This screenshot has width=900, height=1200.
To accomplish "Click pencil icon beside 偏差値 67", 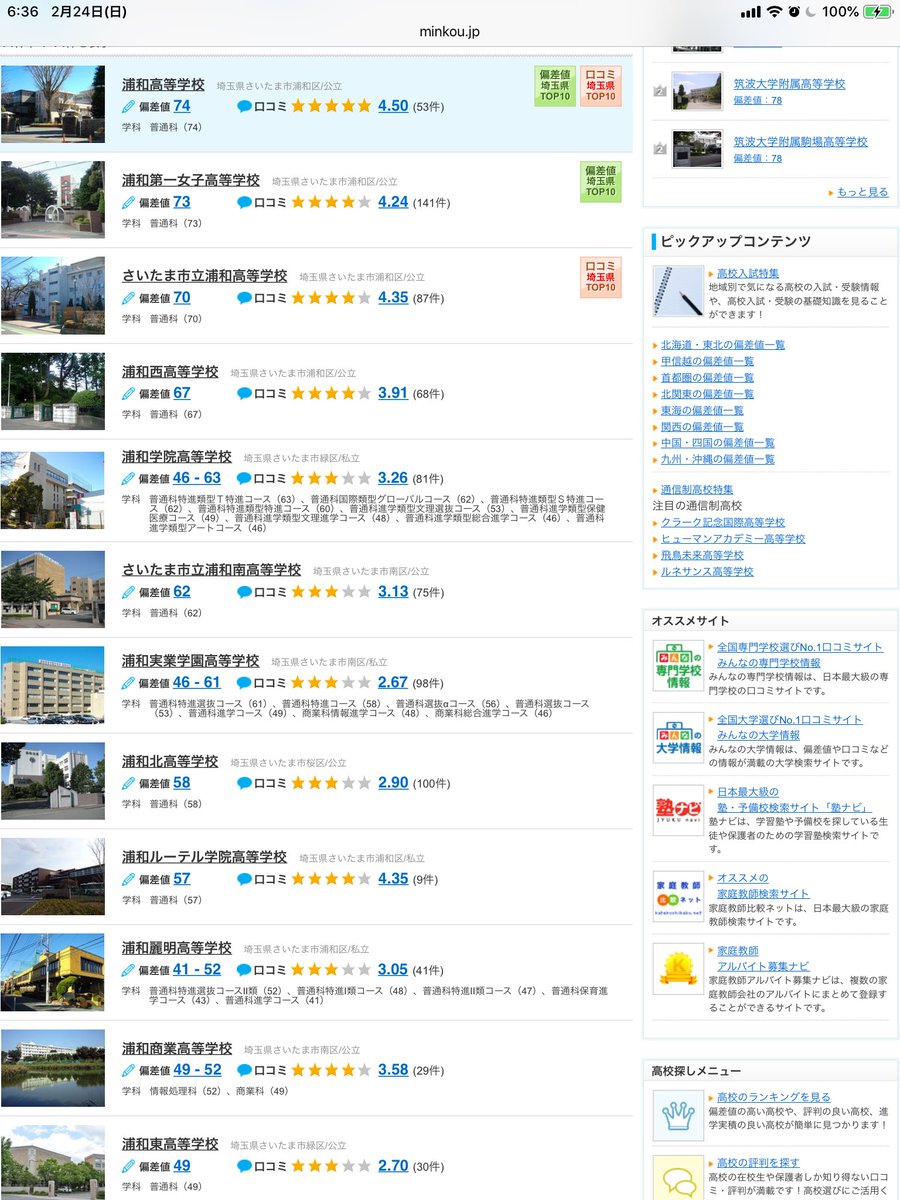I will (x=128, y=394).
